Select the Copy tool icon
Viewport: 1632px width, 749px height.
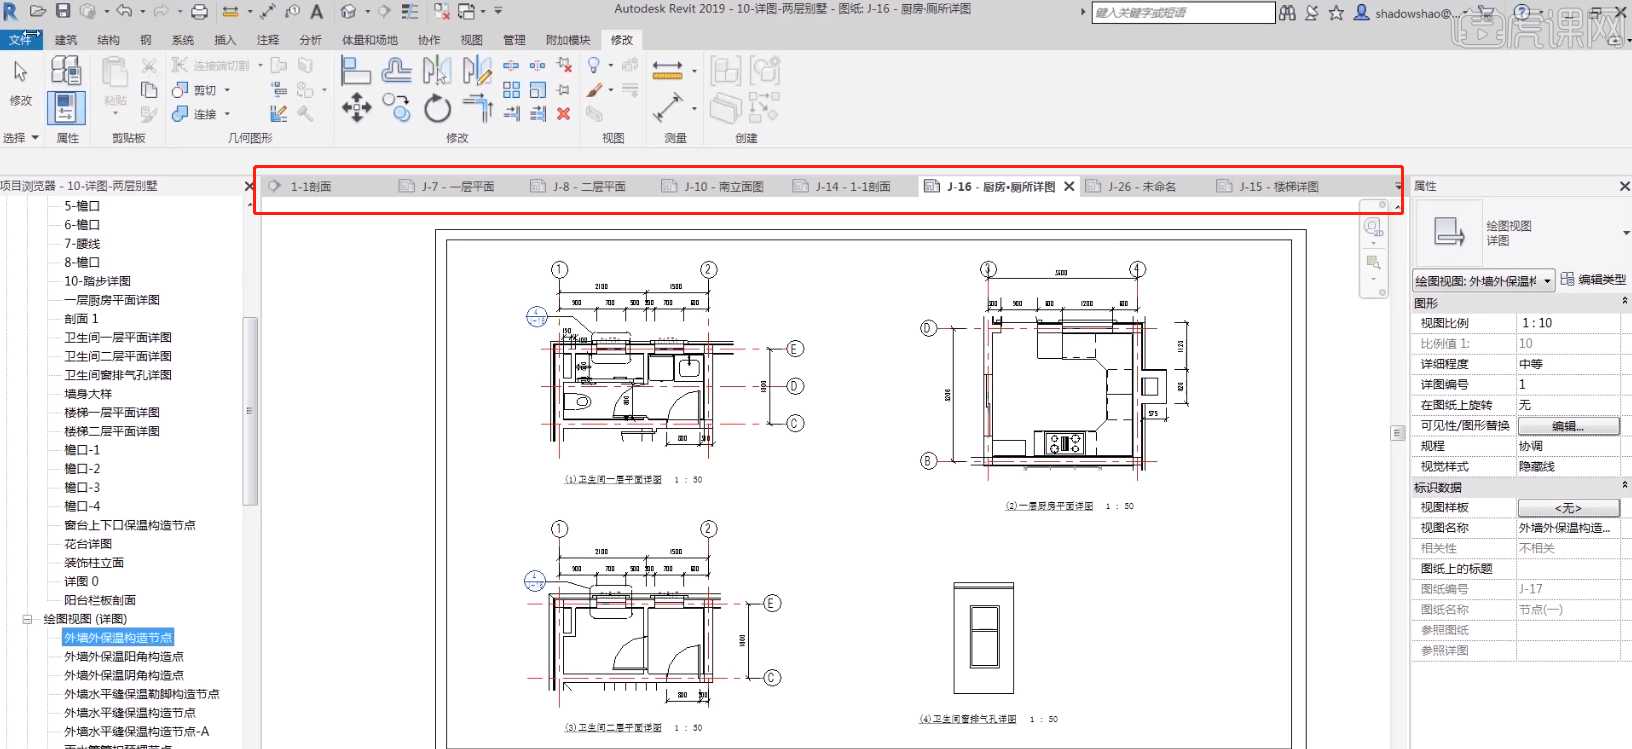pos(396,108)
